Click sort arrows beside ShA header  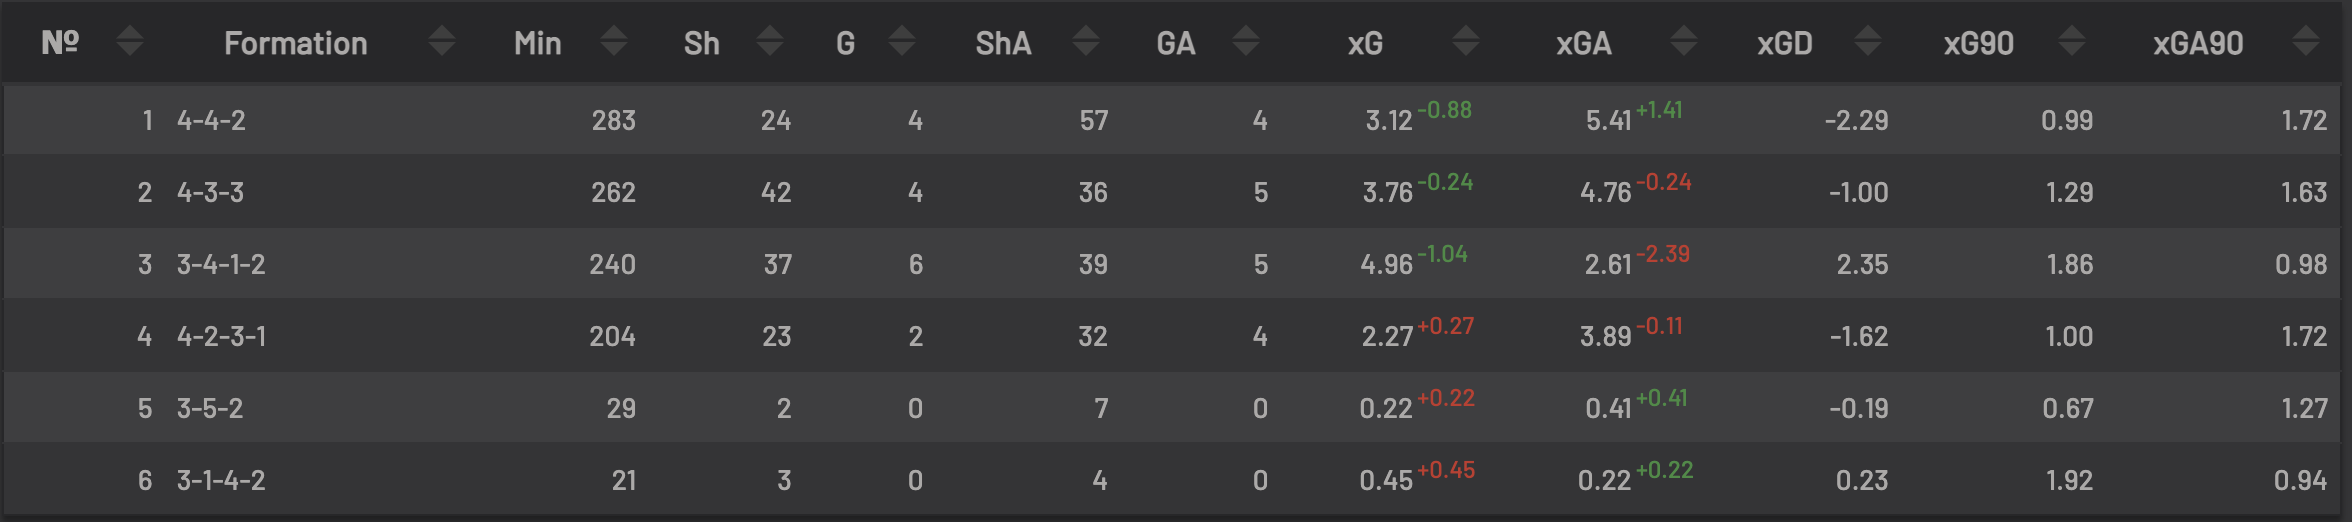1086,42
